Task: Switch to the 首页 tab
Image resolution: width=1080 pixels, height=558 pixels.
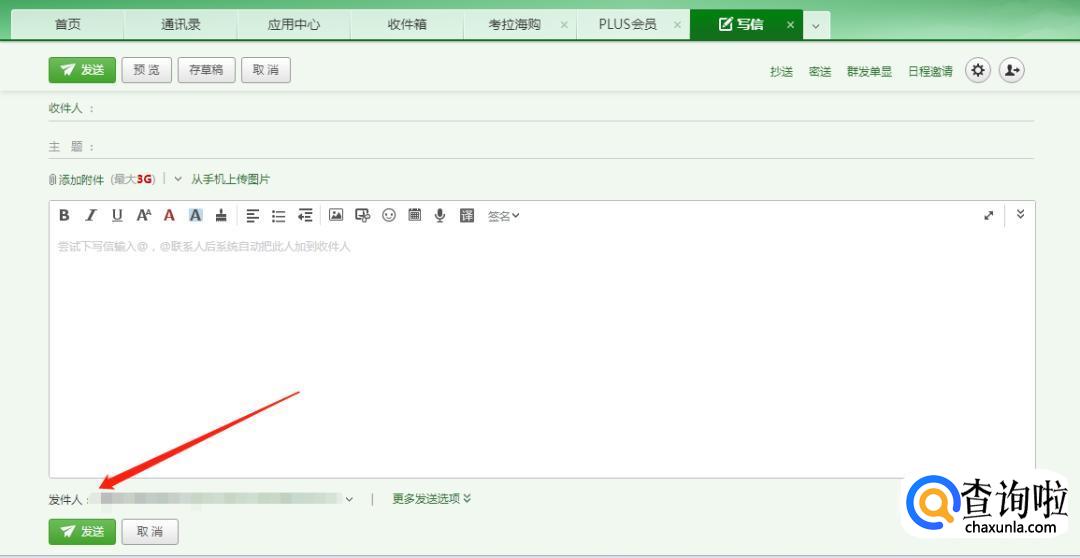Action: coord(68,25)
